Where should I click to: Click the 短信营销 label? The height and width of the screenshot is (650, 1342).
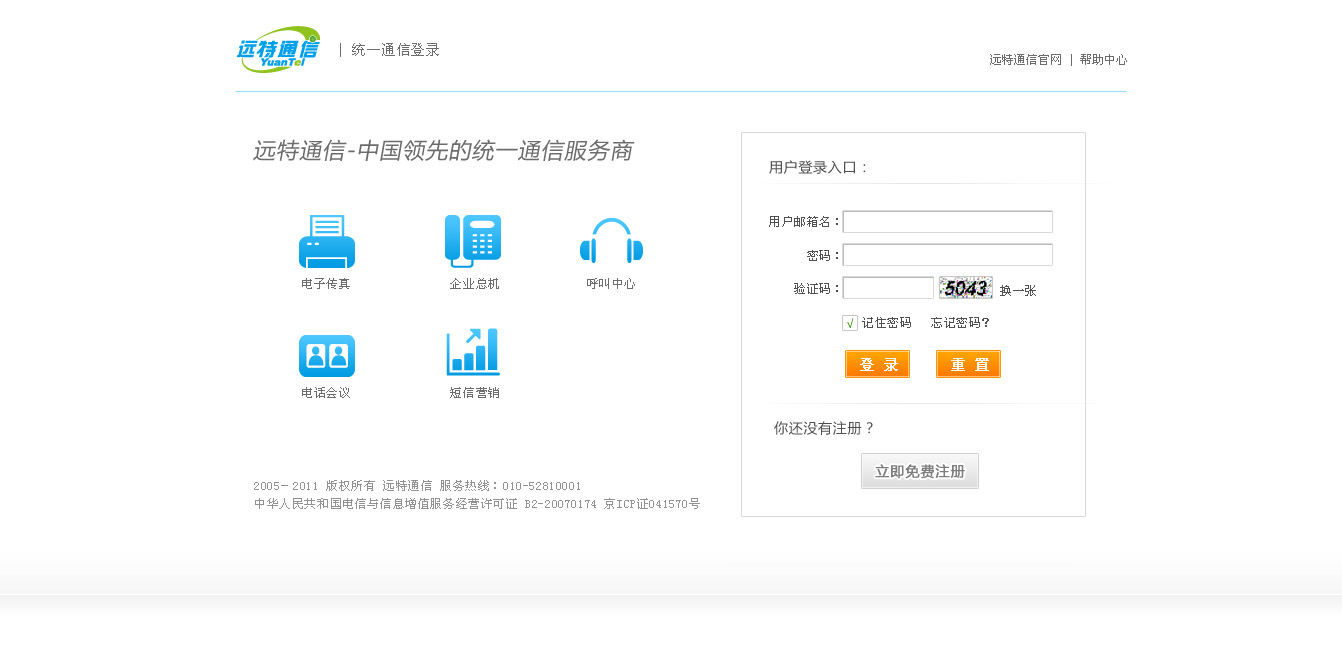point(474,393)
